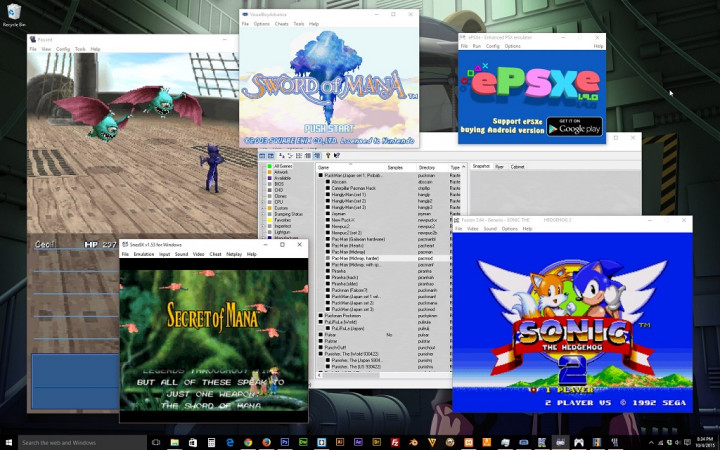This screenshot has height=450, width=720.
Task: Select Punch-Out game row in MAME
Action: click(386, 348)
